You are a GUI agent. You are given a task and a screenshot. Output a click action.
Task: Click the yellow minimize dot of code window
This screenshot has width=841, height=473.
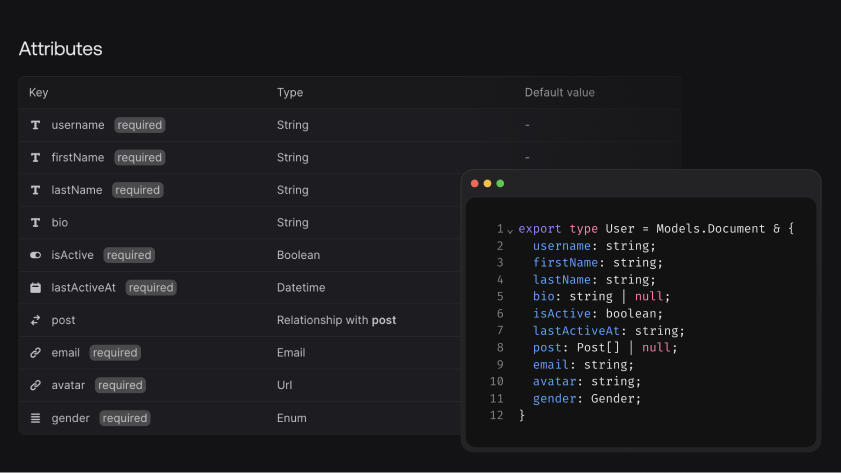[x=488, y=183]
